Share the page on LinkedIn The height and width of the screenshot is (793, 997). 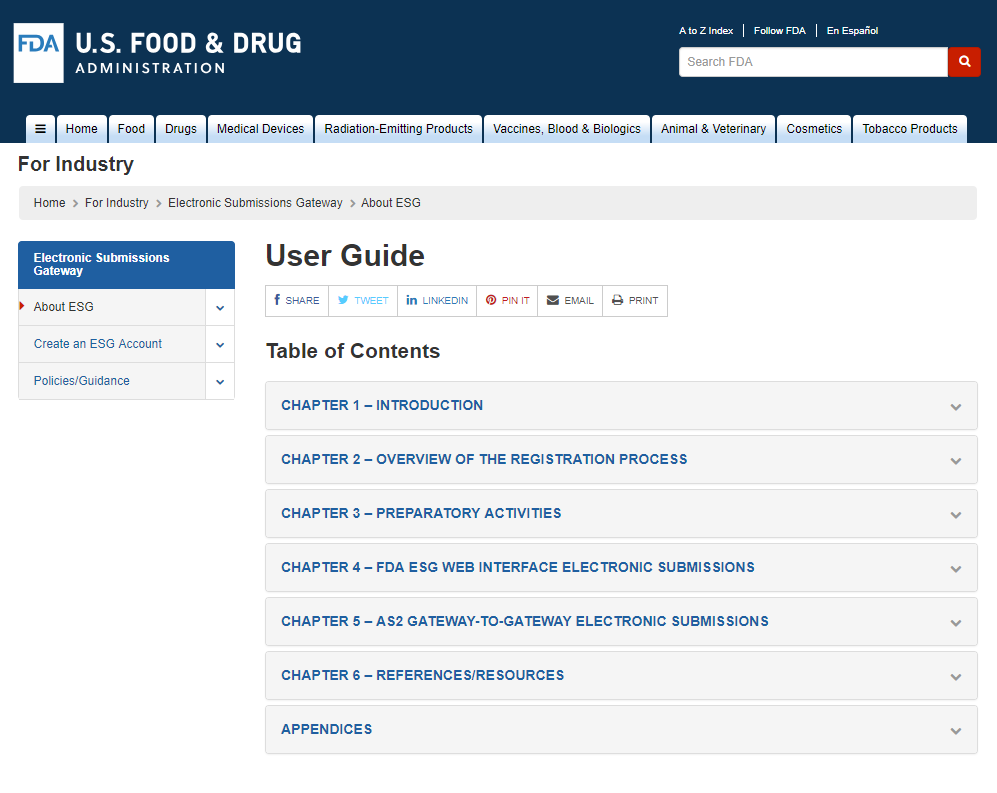(437, 301)
